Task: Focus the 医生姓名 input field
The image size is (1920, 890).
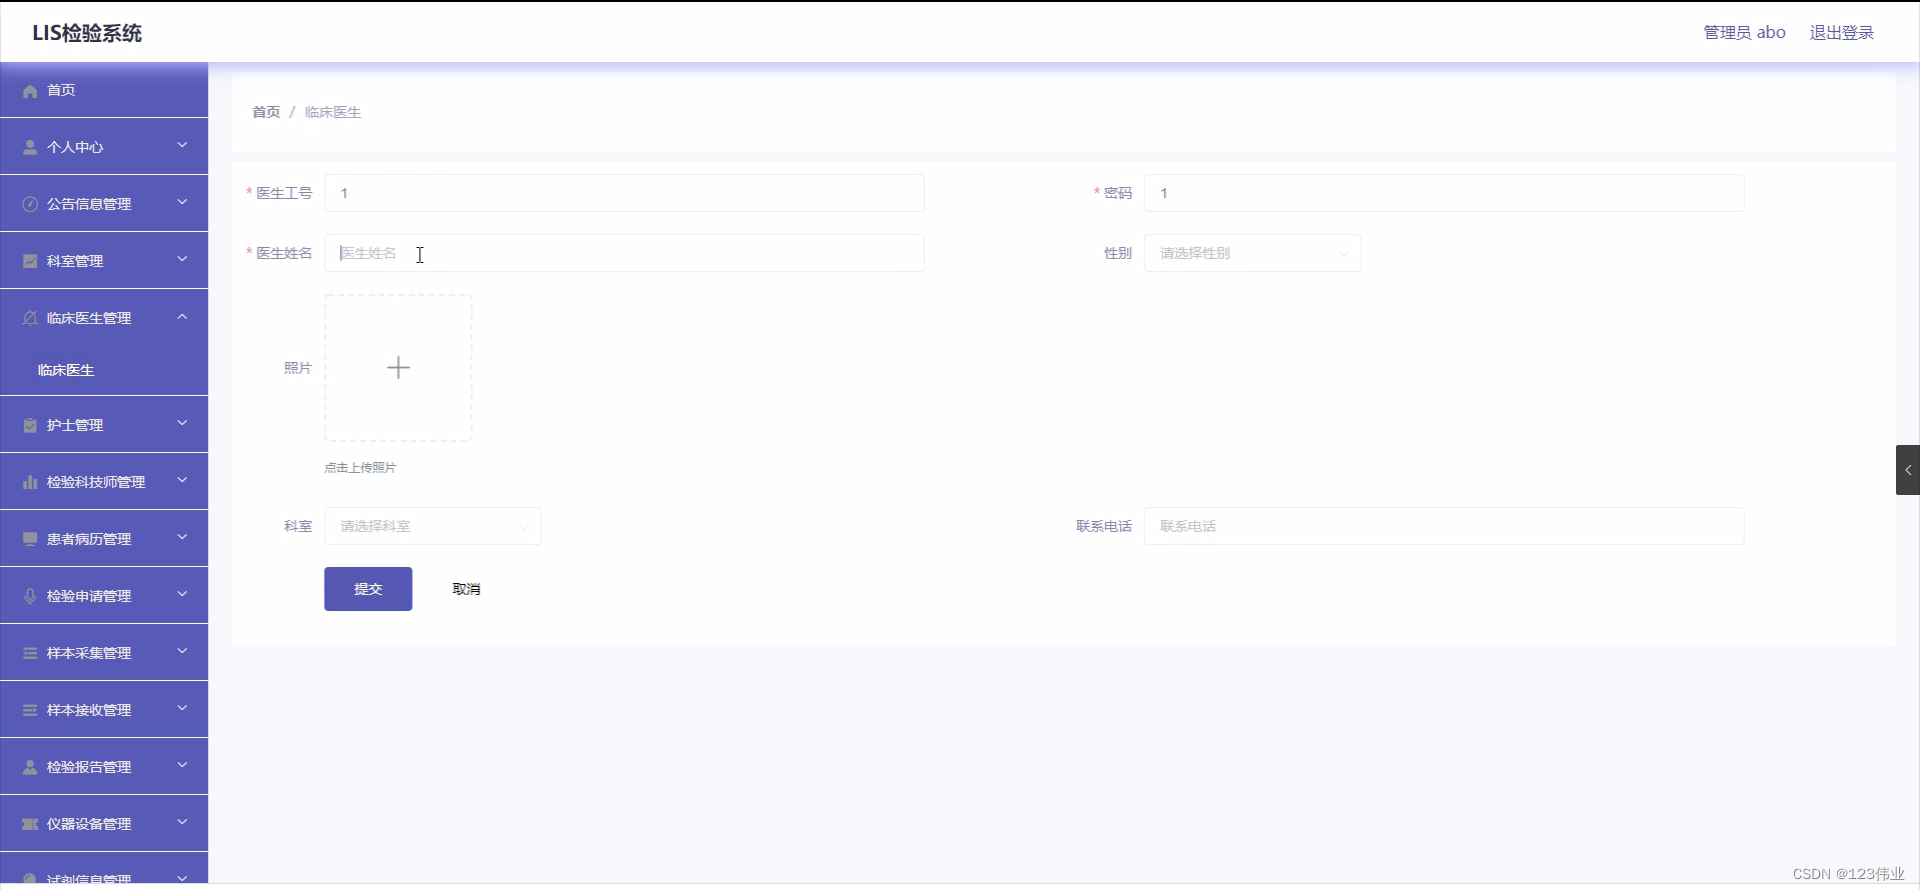Action: pos(624,253)
